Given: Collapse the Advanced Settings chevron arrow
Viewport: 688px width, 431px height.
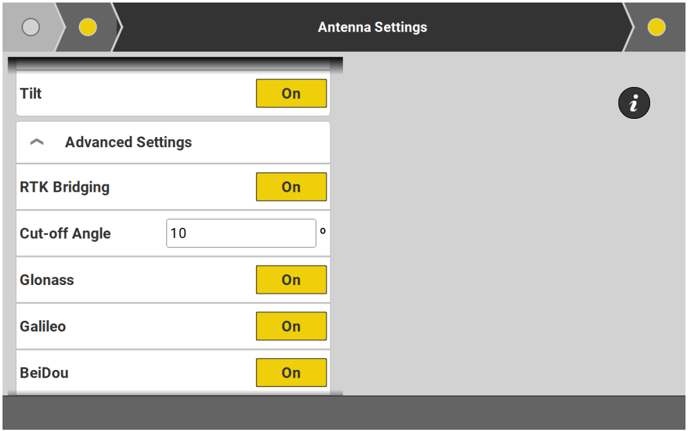Looking at the screenshot, I should [x=37, y=143].
